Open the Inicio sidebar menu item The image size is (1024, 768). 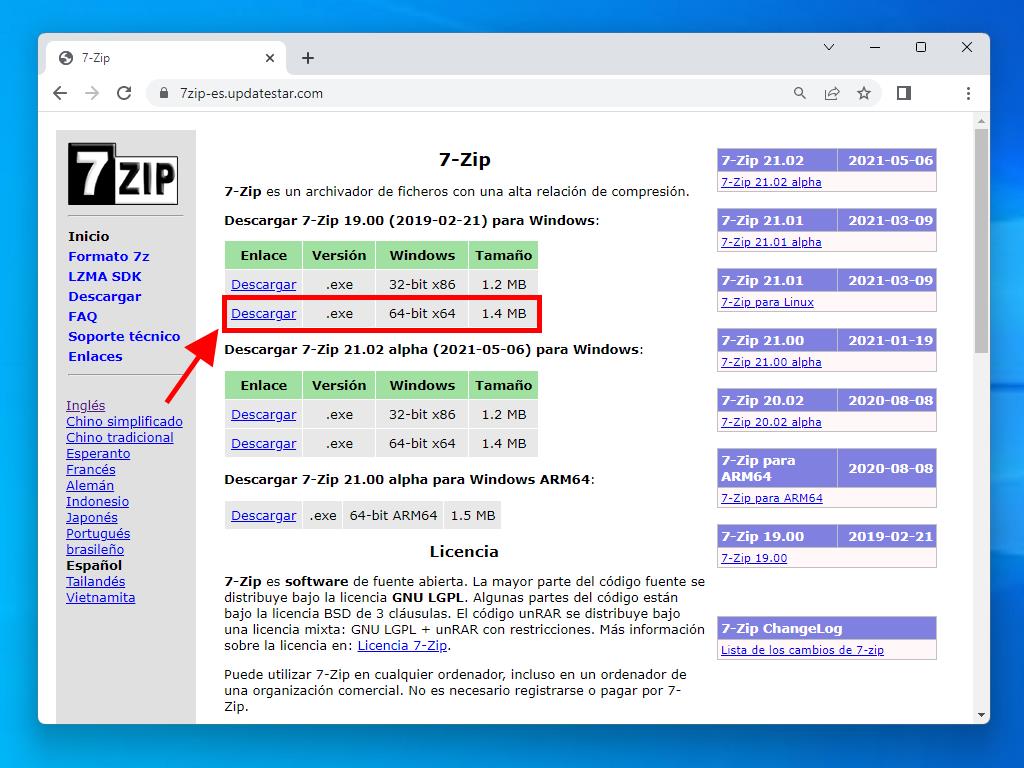point(89,236)
